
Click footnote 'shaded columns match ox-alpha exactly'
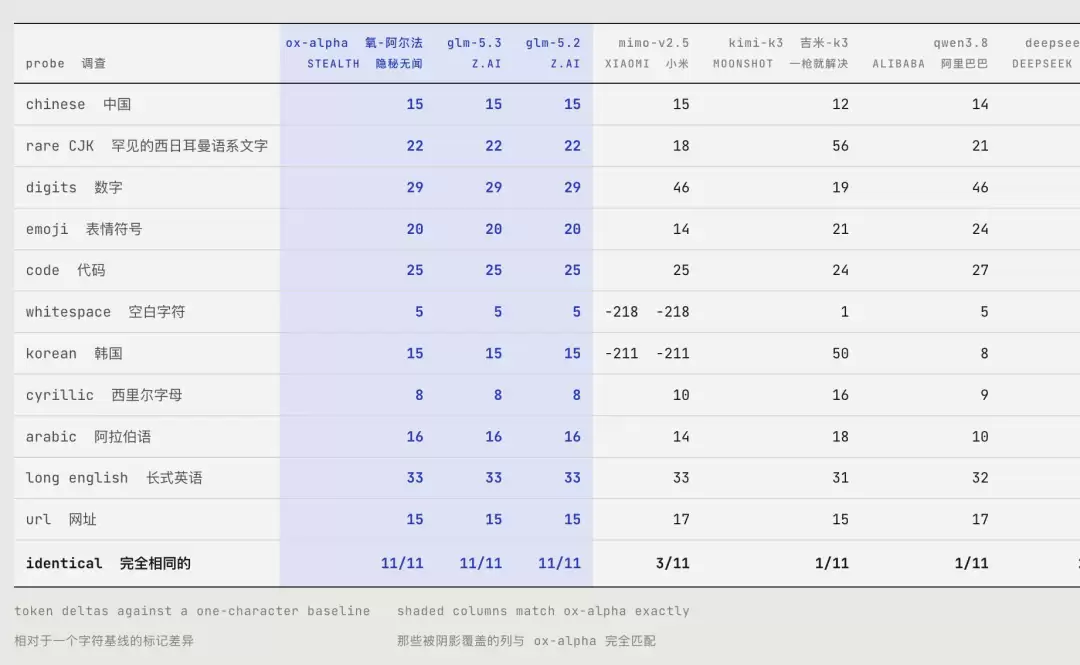pos(543,611)
